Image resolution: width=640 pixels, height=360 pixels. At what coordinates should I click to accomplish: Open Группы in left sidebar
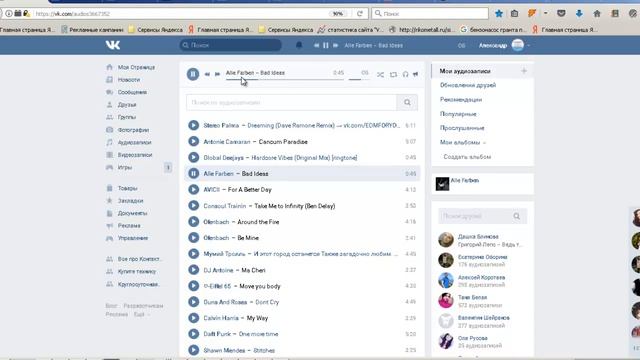[x=127, y=117]
